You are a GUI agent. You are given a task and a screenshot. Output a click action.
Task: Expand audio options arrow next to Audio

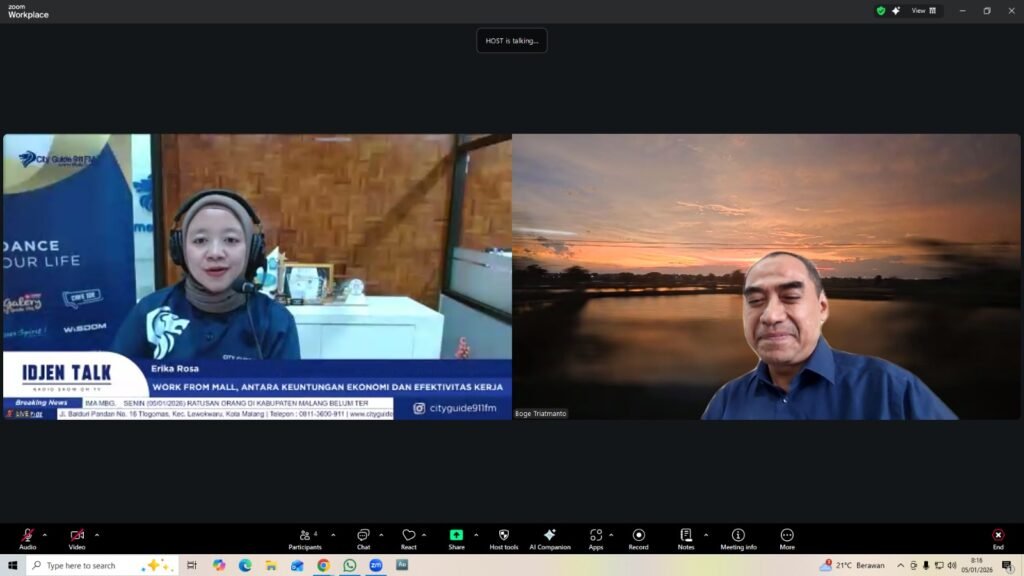click(45, 535)
